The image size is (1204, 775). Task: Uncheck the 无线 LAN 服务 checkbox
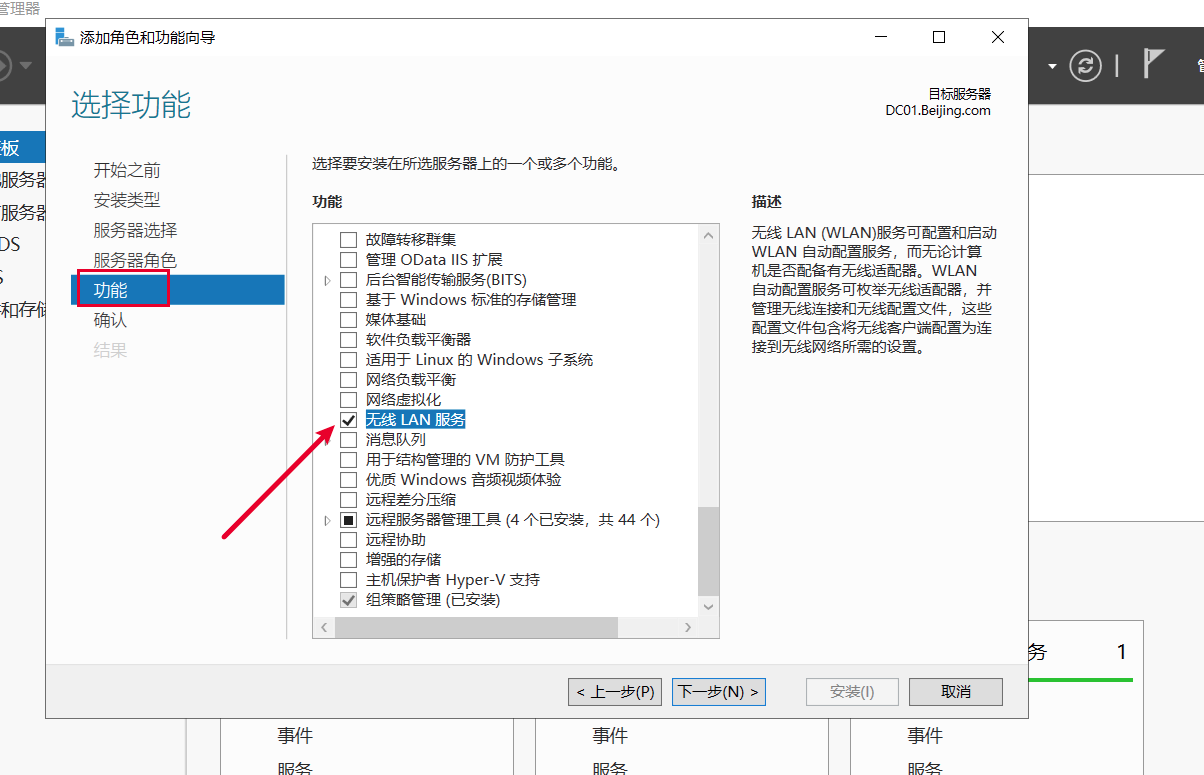coord(348,420)
